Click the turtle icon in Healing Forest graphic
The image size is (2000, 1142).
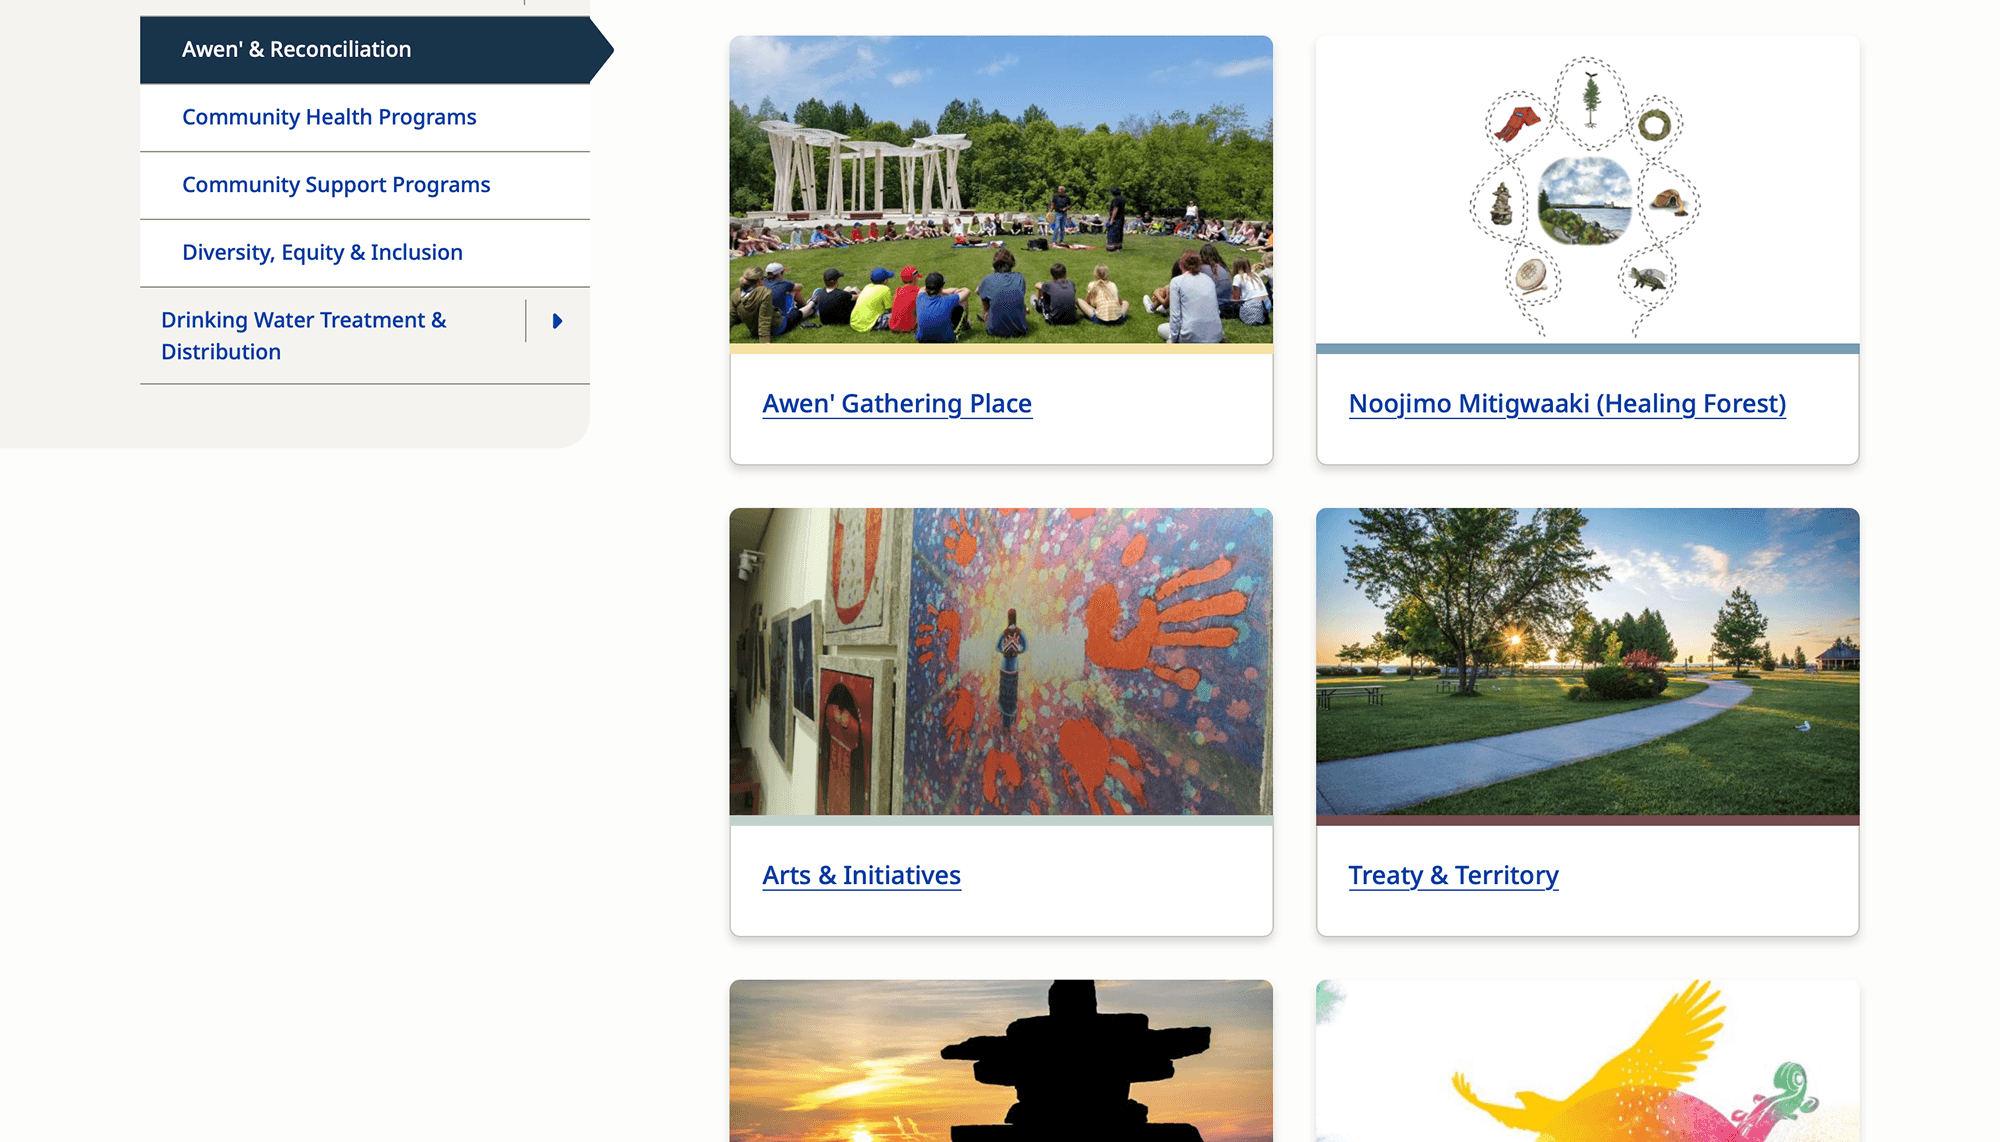(x=1646, y=278)
